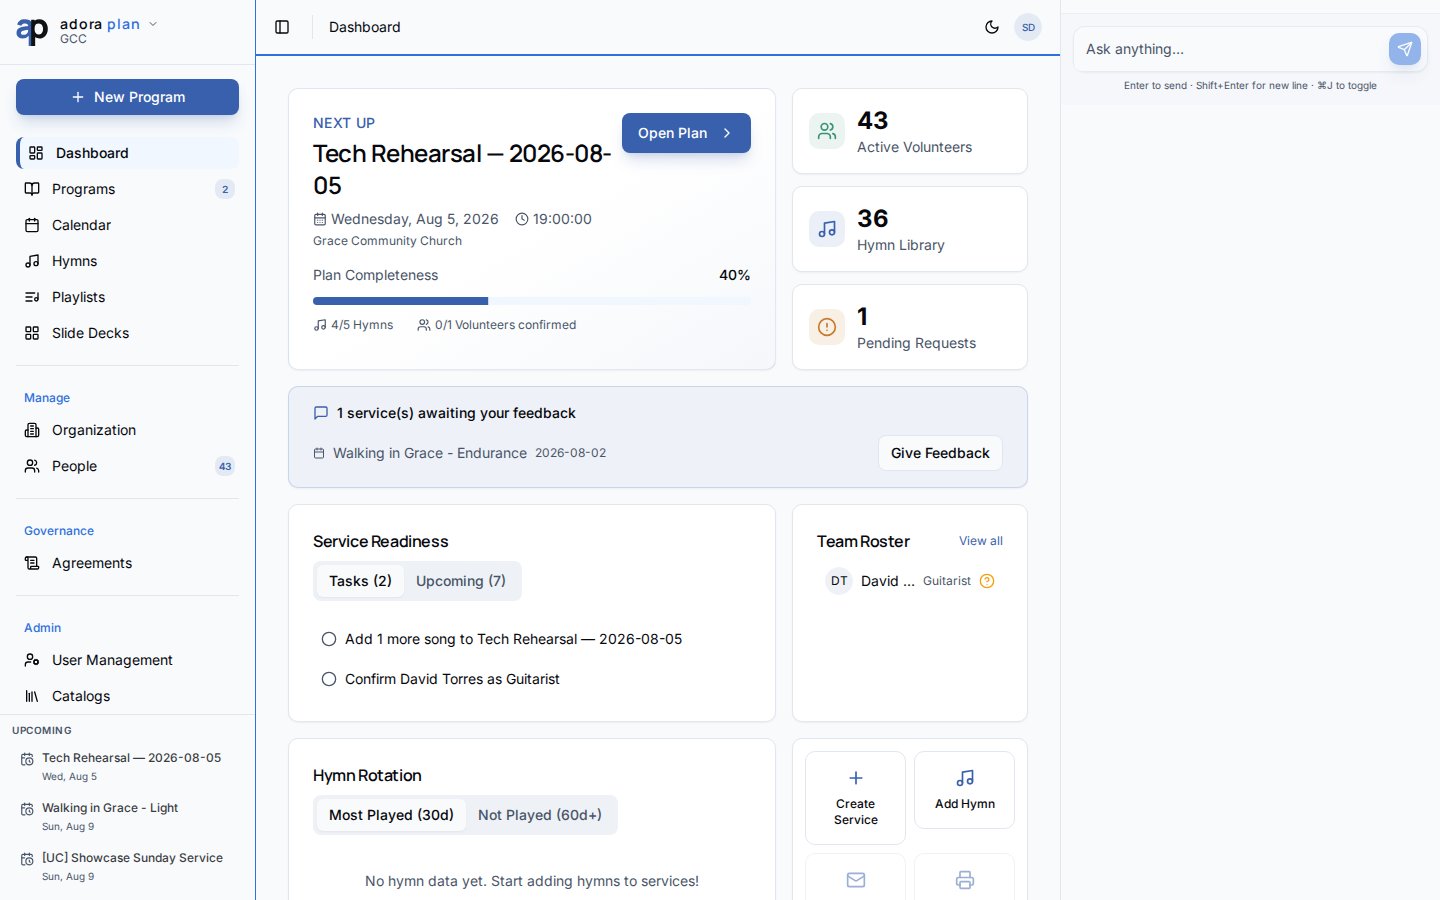Open the SD user avatar menu
1440x900 pixels.
coord(1028,27)
